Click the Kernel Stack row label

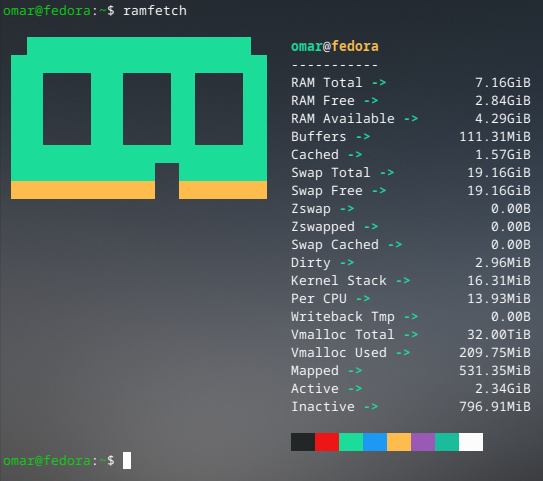[x=338, y=280]
